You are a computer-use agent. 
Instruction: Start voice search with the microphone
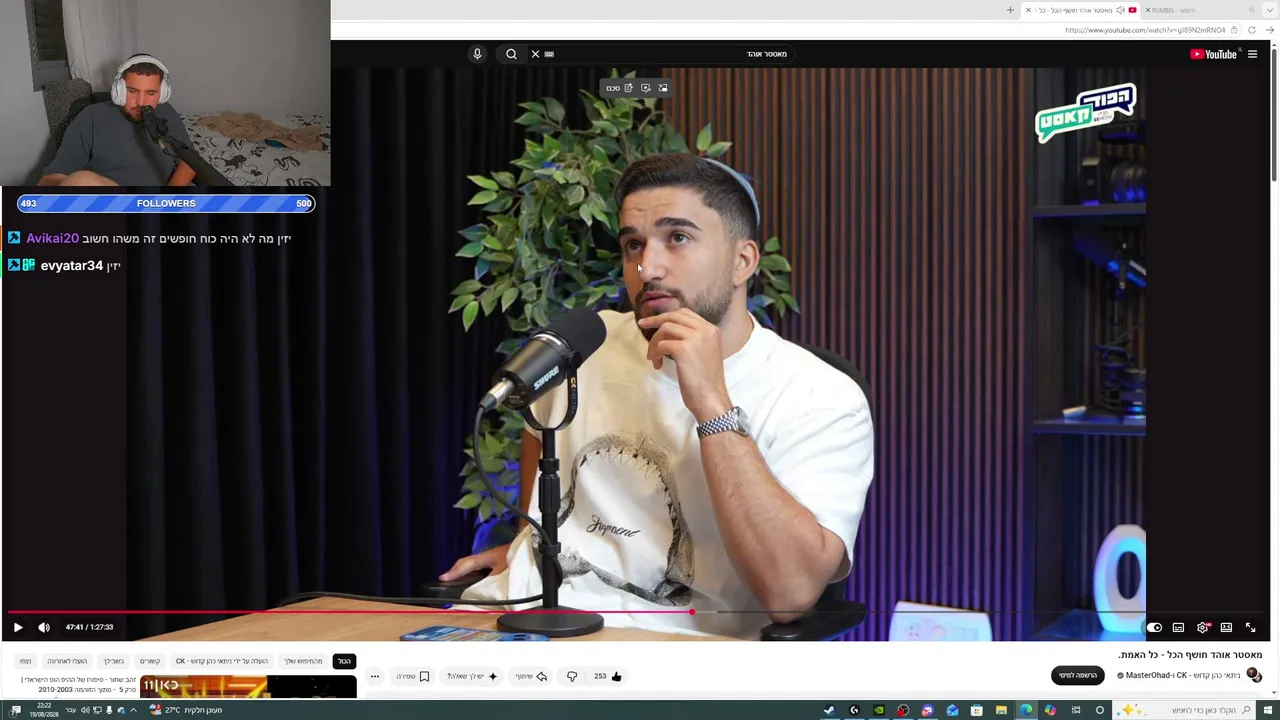(477, 54)
